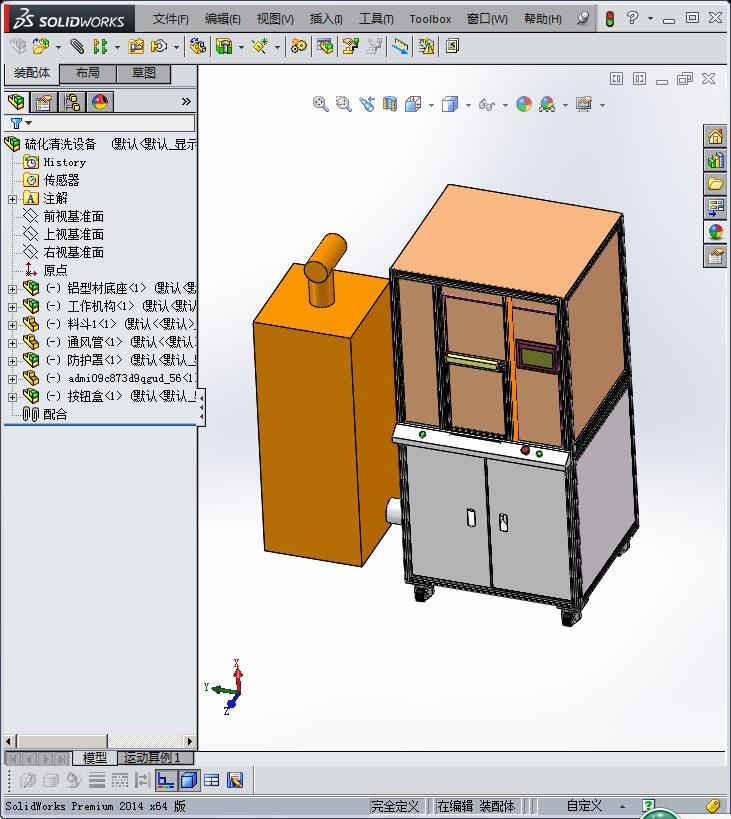Open Hide/Show Items dropdown arrow
731x819 pixels.
(505, 106)
